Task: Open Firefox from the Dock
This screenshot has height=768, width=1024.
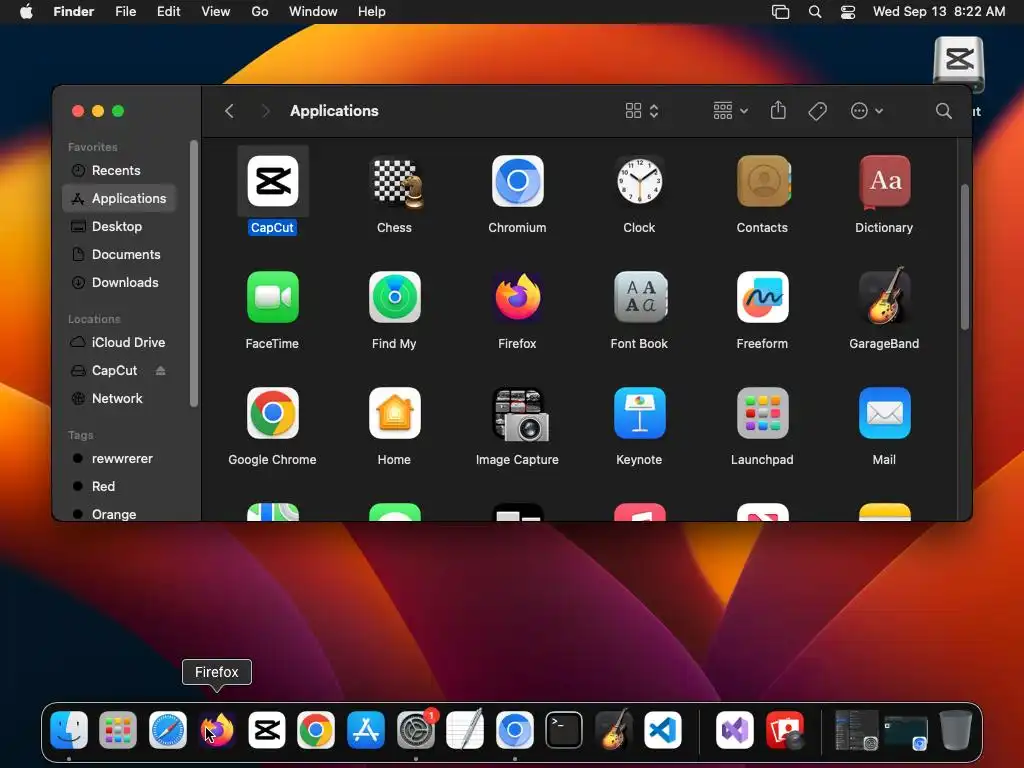Action: [x=217, y=729]
